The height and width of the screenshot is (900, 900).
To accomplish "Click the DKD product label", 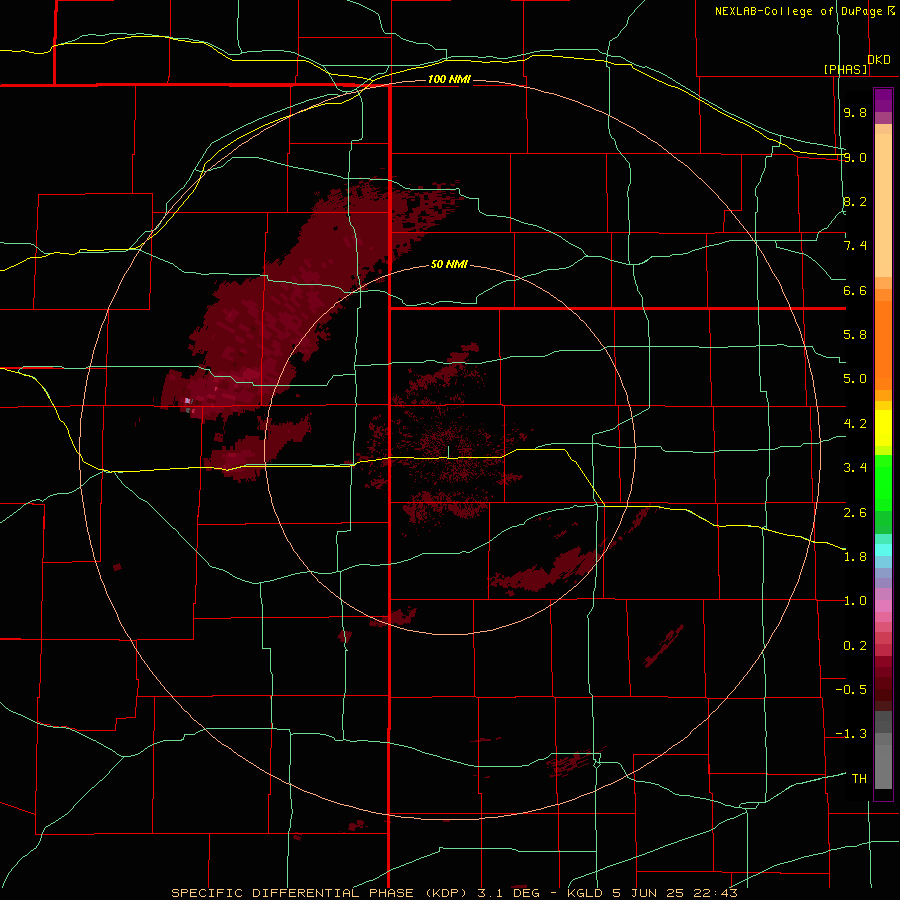I will click(x=879, y=60).
